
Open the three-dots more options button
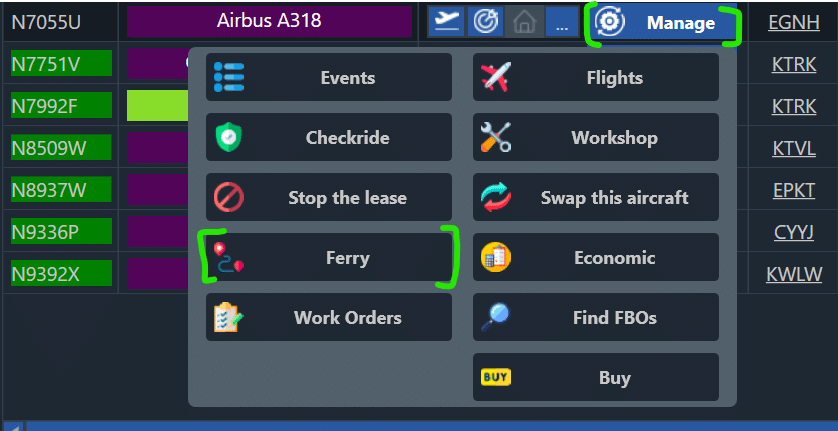pyautogui.click(x=562, y=22)
